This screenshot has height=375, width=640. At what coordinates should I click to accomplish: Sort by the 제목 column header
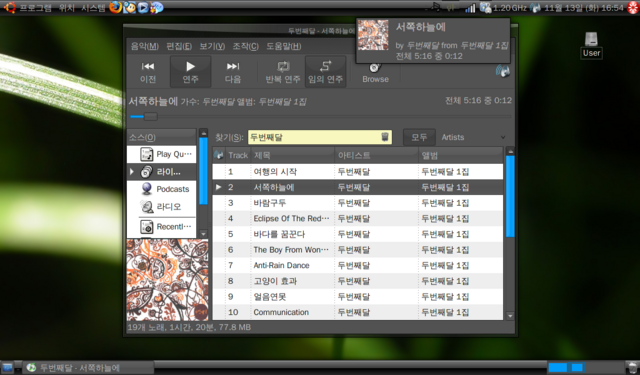(x=292, y=155)
